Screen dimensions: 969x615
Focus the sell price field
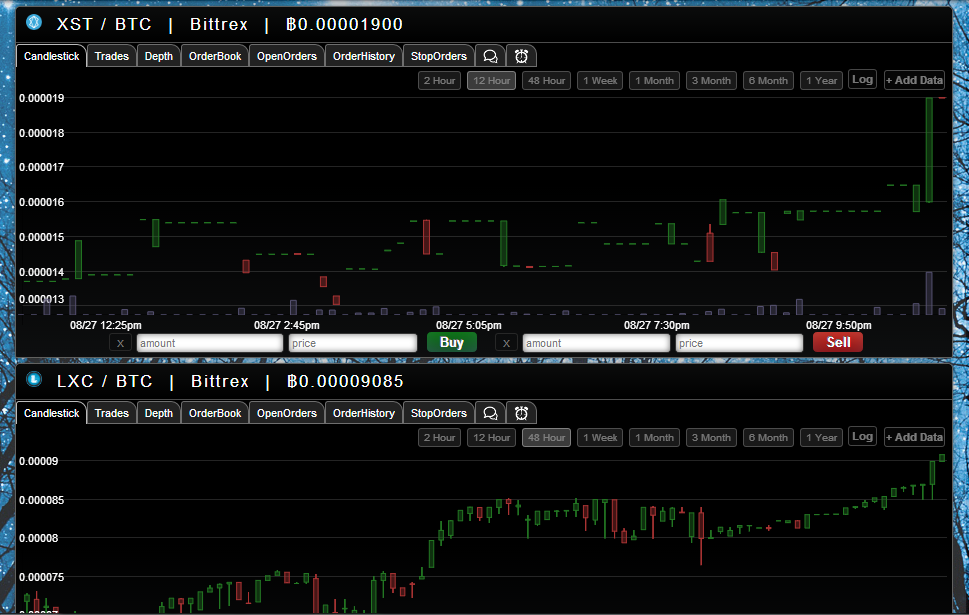739,343
